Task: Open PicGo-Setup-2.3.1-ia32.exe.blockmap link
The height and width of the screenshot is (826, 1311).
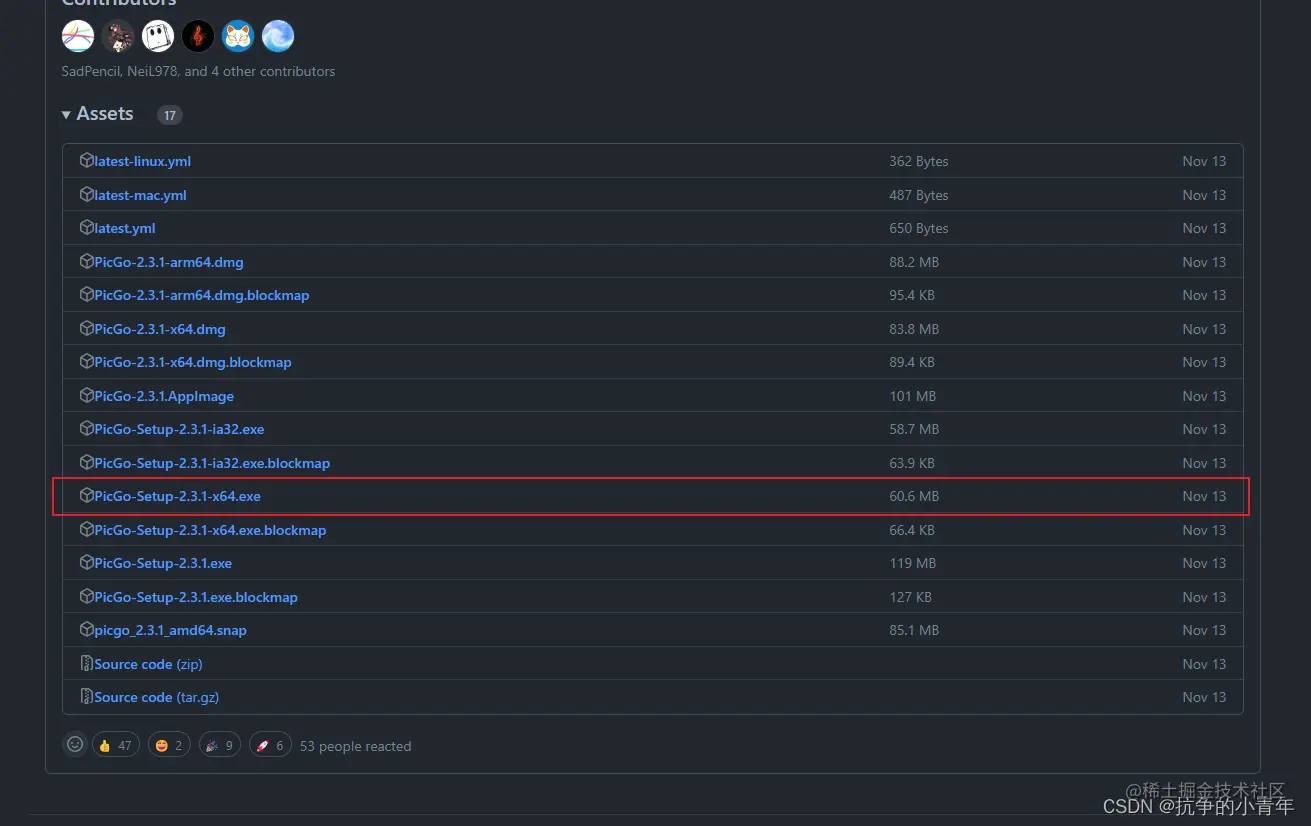Action: [212, 463]
